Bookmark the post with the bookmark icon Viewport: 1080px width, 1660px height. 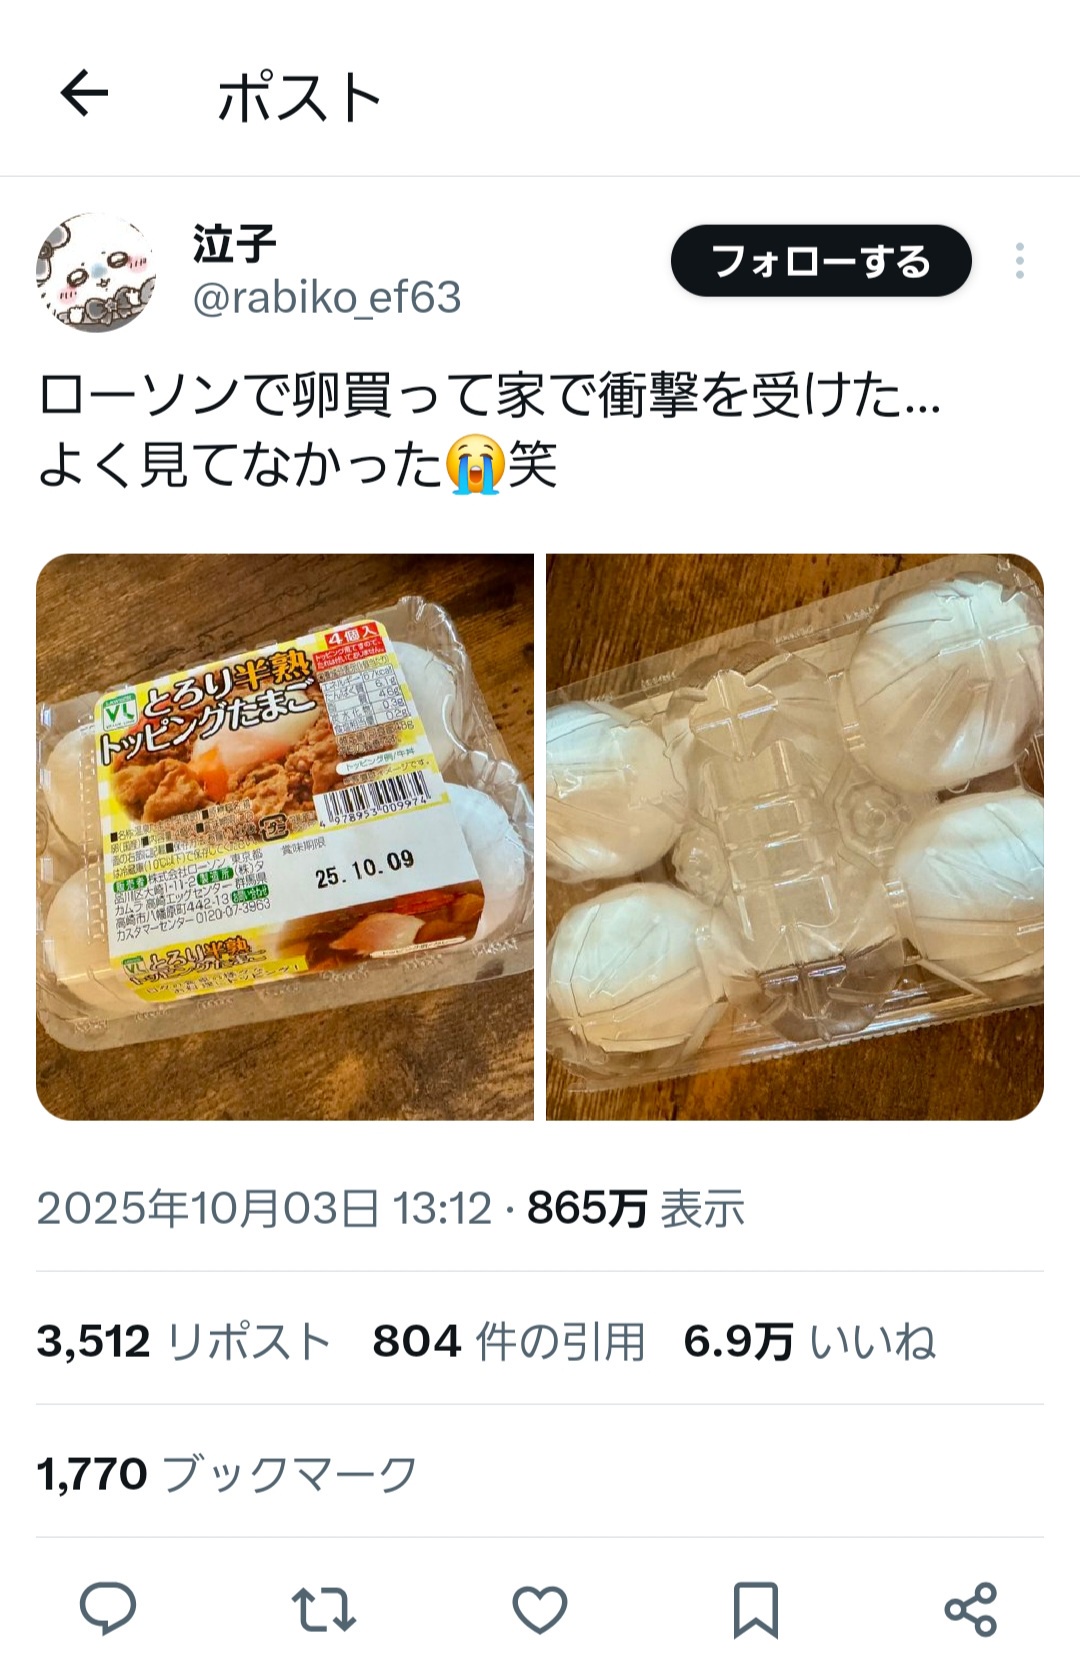[755, 1609]
